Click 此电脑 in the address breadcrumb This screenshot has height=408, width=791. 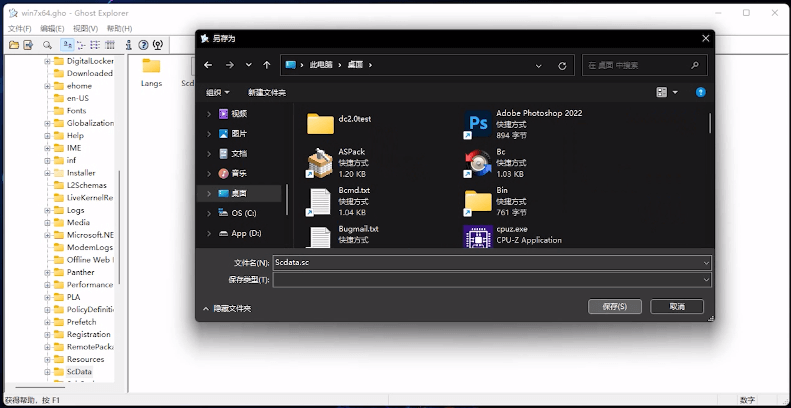[321, 65]
